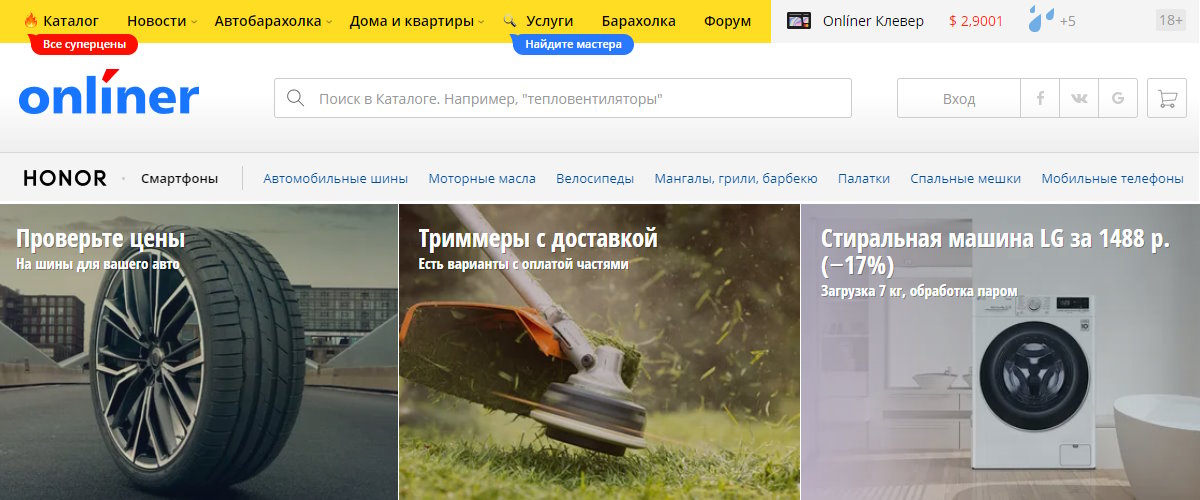The image size is (1200, 500).
Task: Open Моторные масла category
Action: click(482, 179)
